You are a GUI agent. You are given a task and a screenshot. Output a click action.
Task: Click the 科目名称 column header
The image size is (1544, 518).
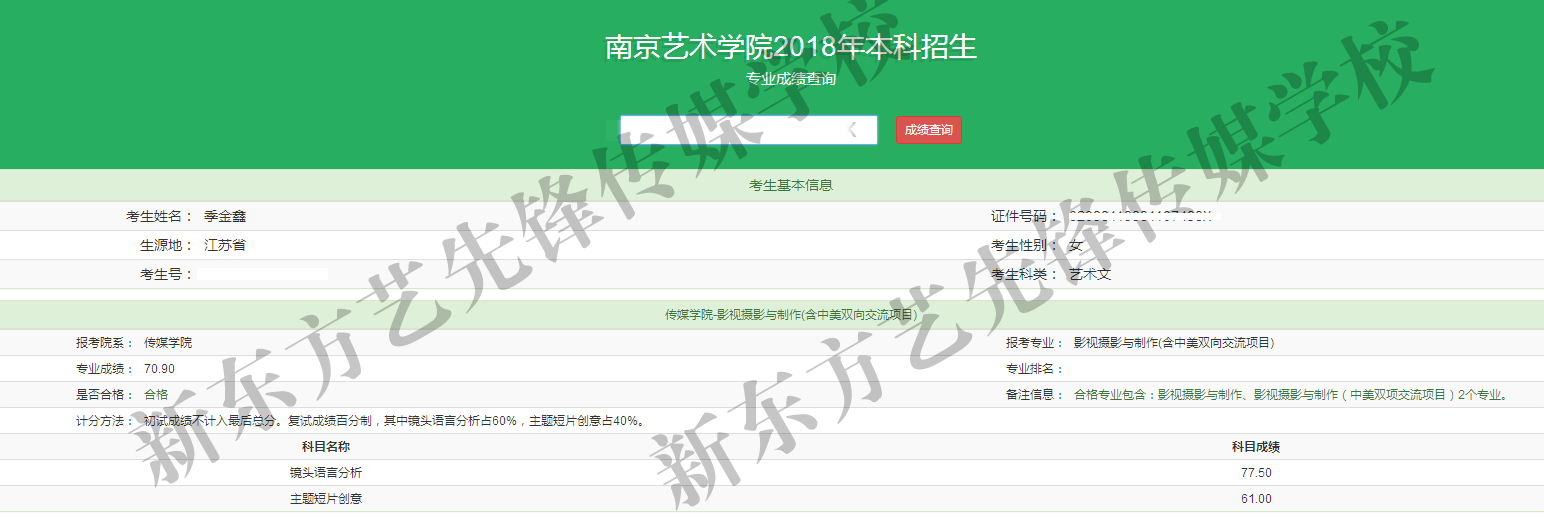(326, 447)
